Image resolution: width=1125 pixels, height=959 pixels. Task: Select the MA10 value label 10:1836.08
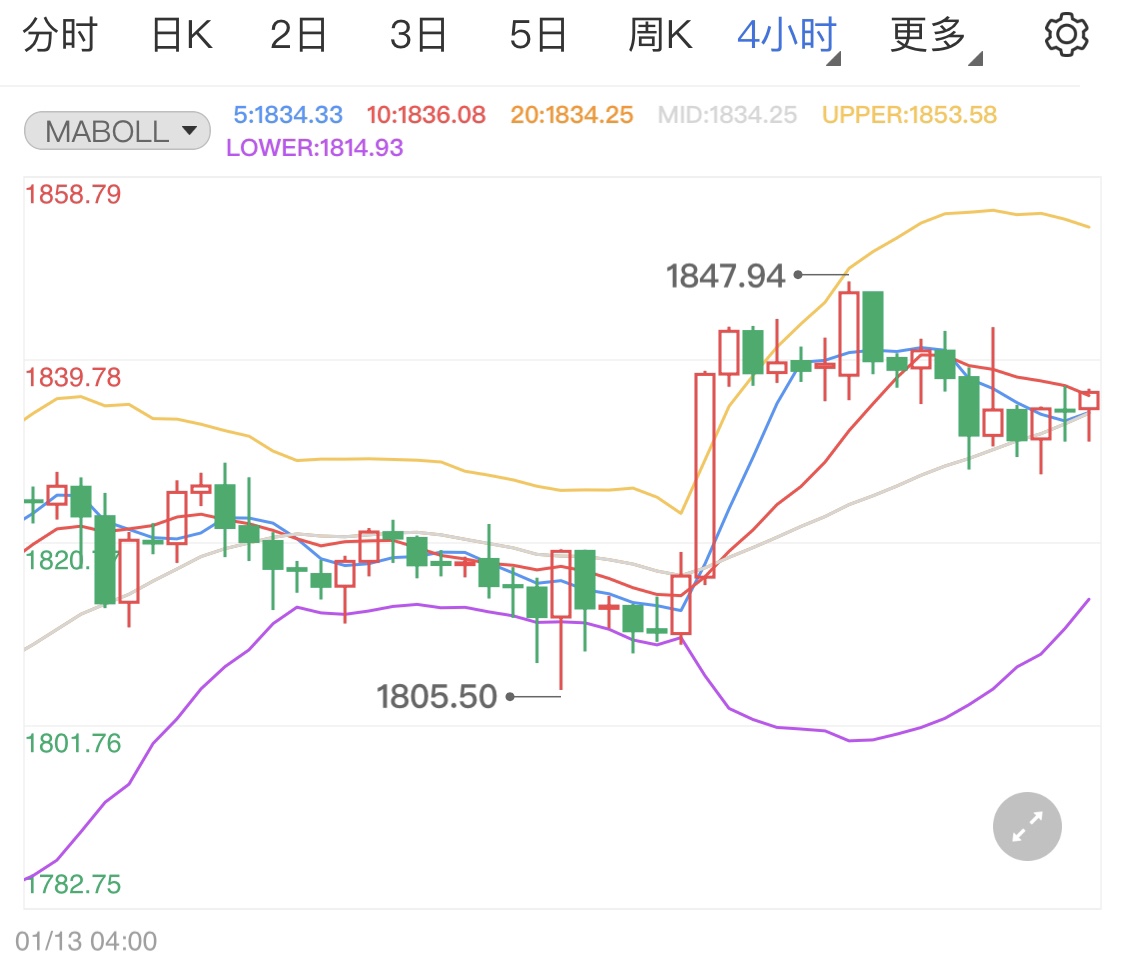[x=426, y=114]
